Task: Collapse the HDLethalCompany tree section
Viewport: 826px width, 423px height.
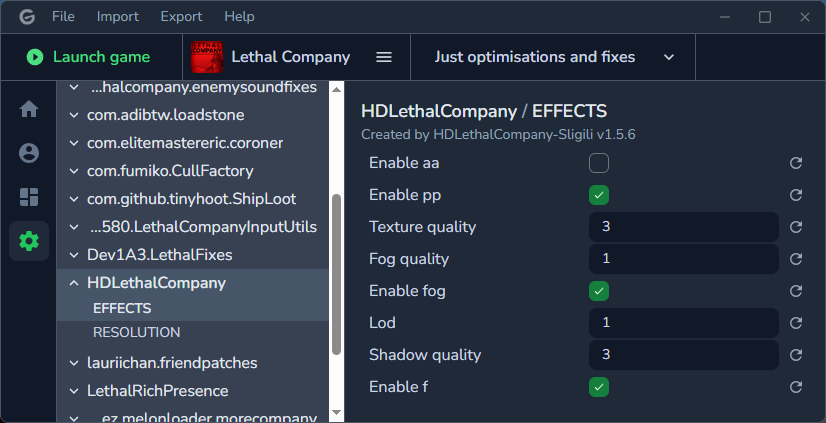Action: pos(74,283)
